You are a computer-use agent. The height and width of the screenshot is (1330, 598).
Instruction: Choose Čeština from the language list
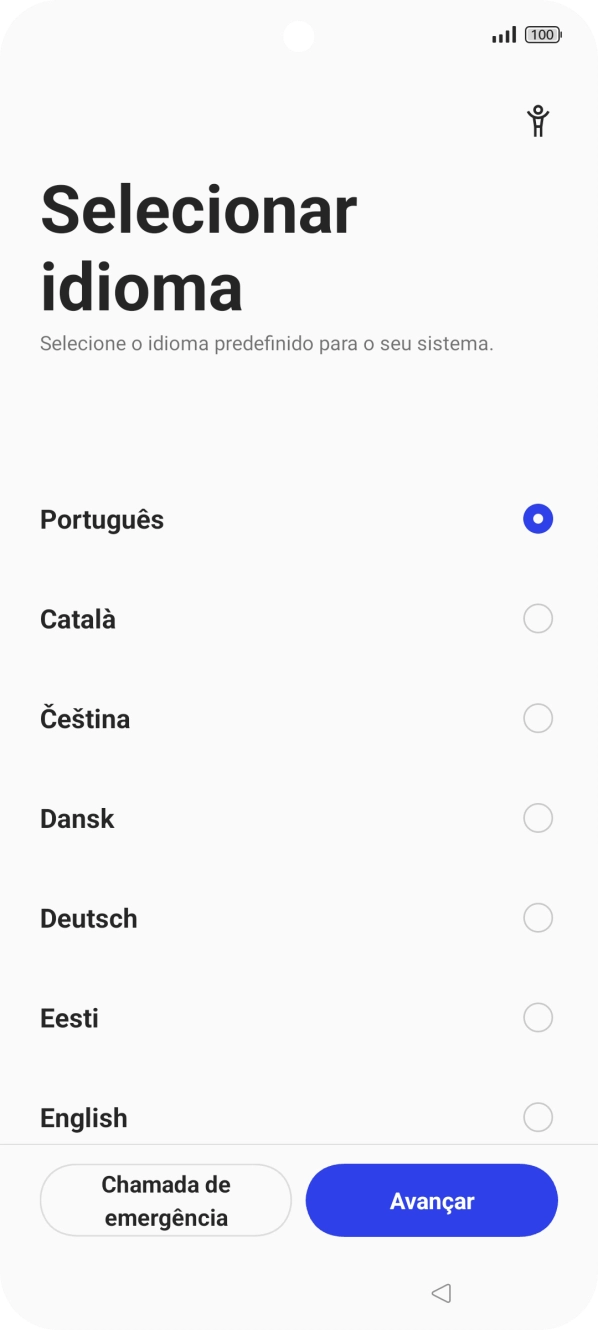tap(538, 718)
